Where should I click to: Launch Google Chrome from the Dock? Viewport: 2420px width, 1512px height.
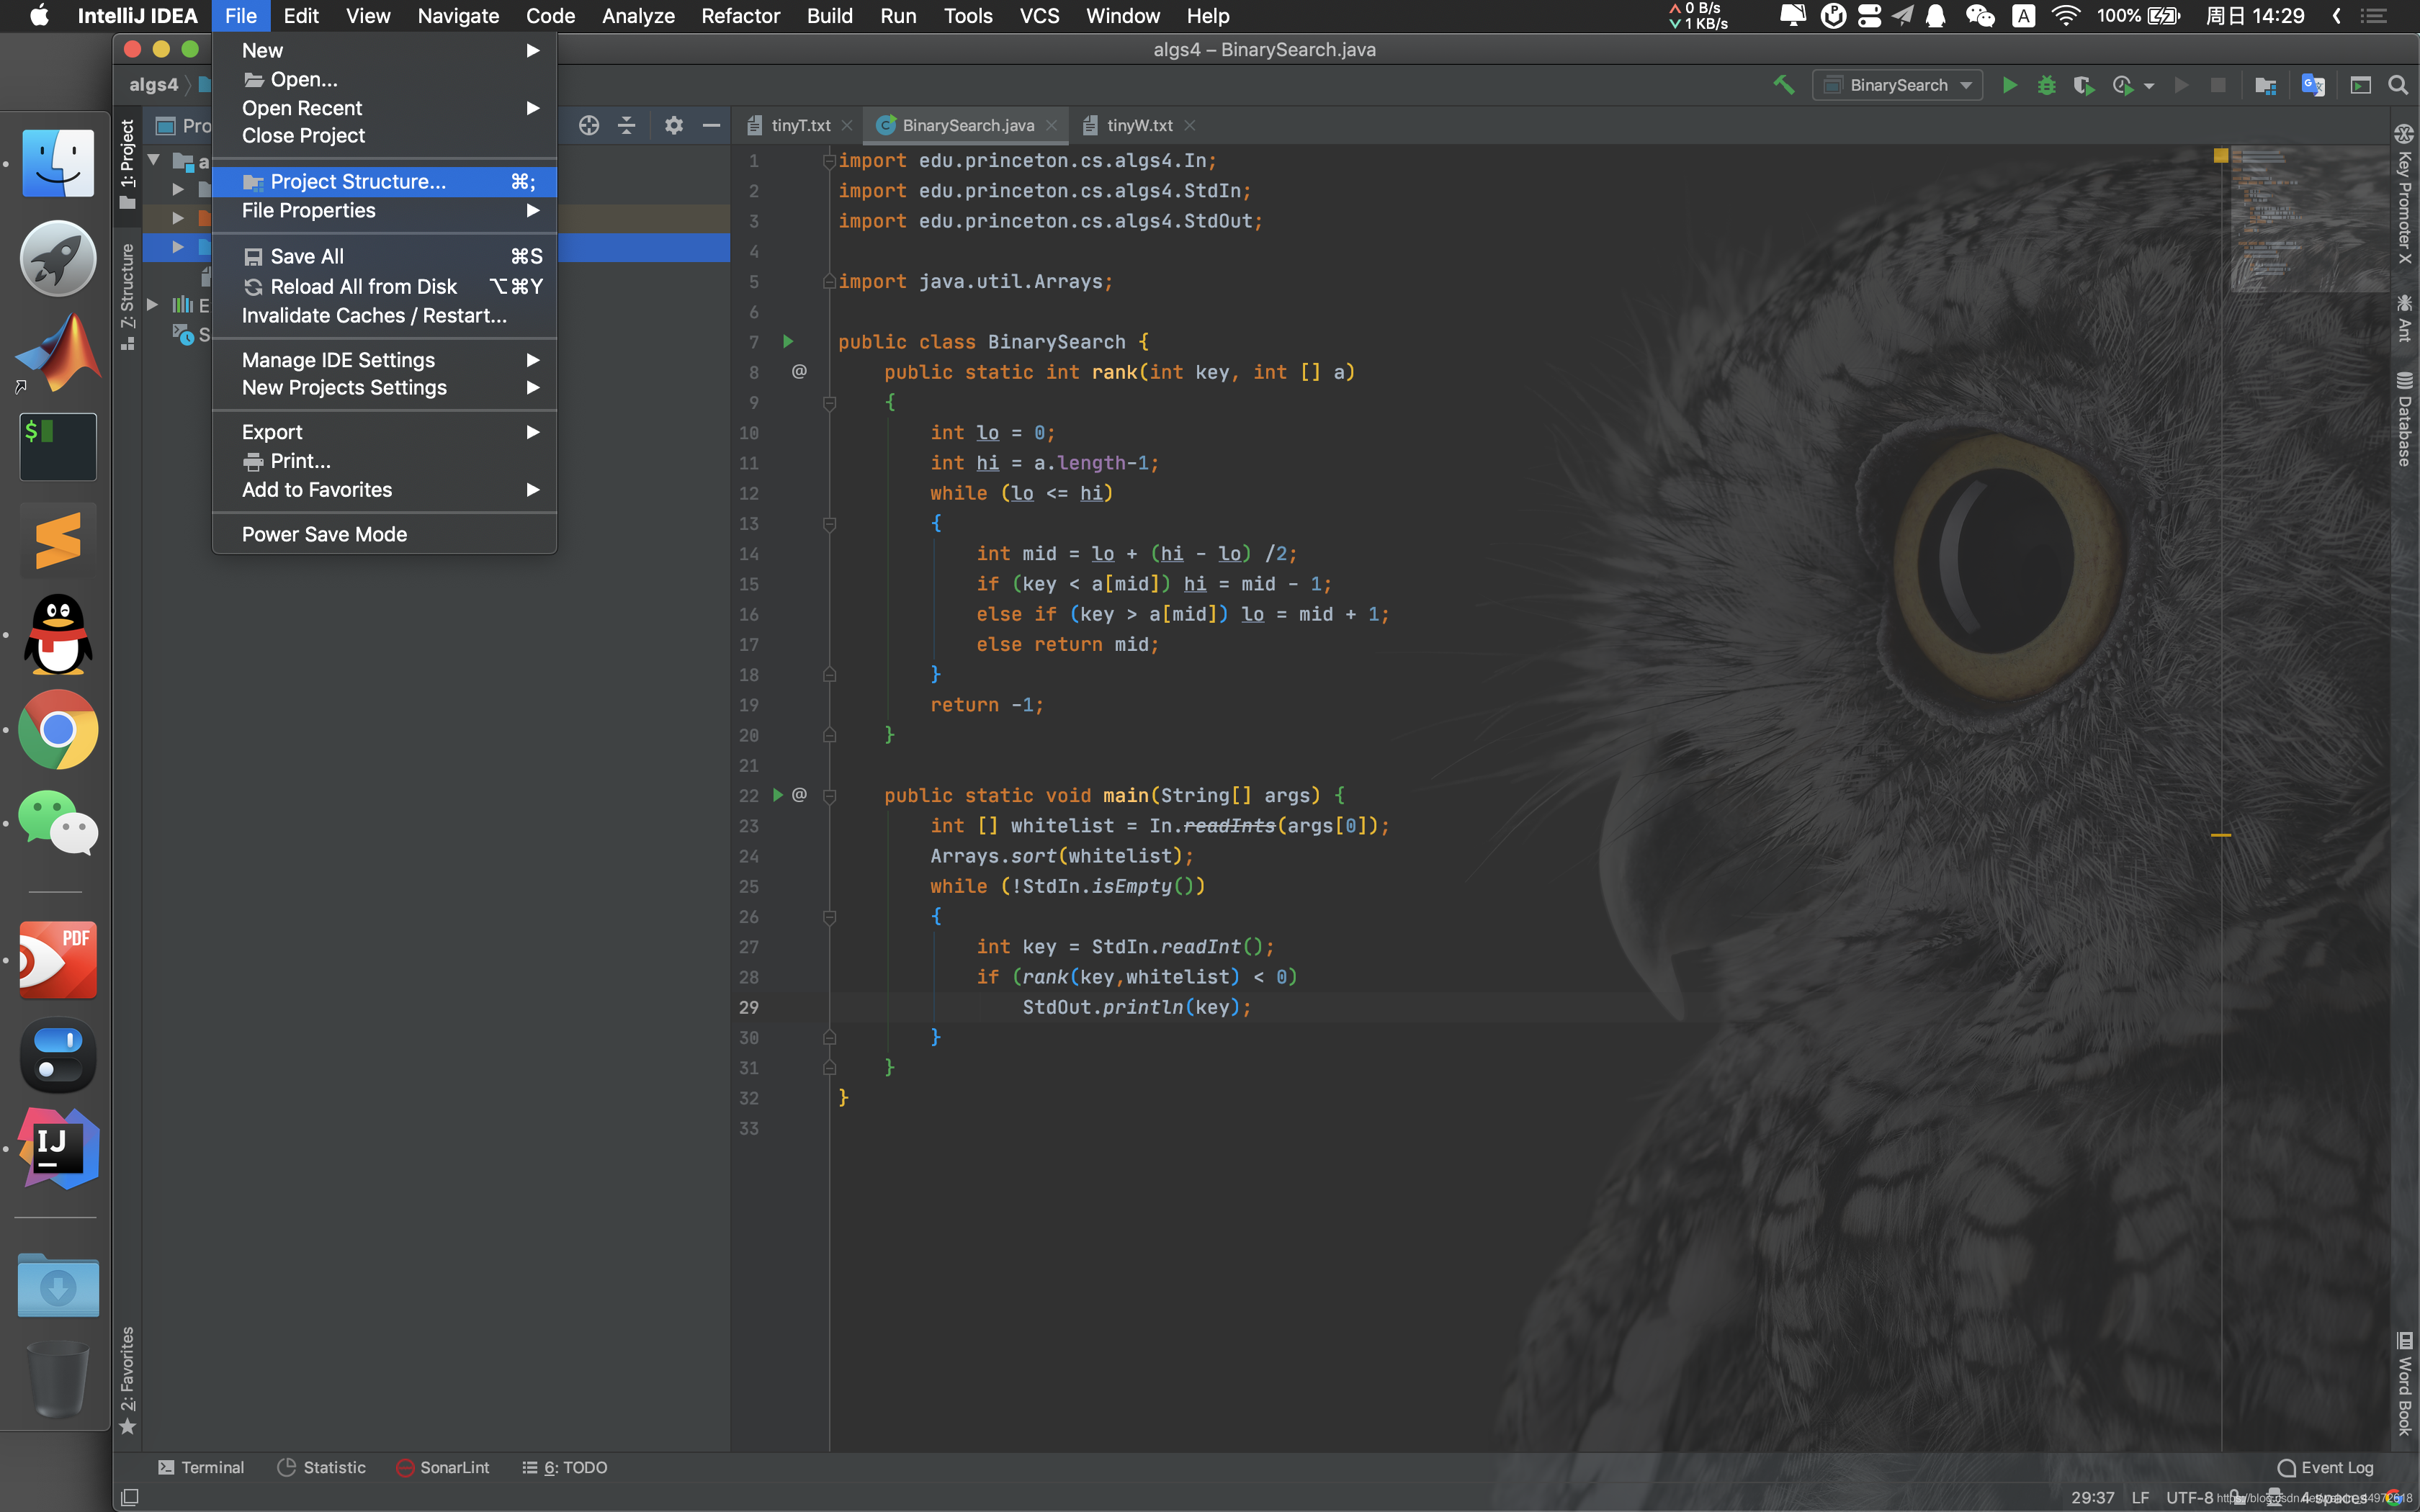[58, 729]
